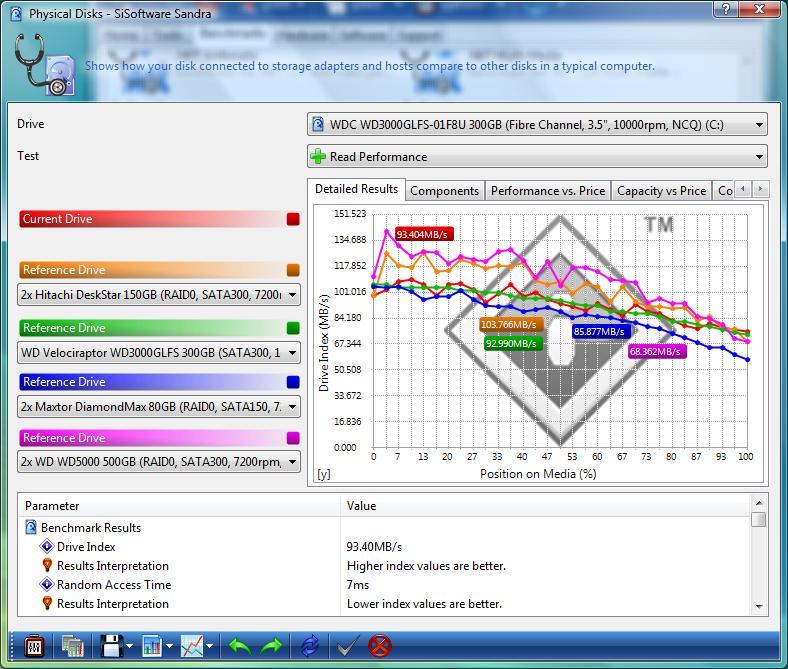The height and width of the screenshot is (669, 788).
Task: Open the WD Velociraptor reference drive dropdown
Action: tap(159, 353)
